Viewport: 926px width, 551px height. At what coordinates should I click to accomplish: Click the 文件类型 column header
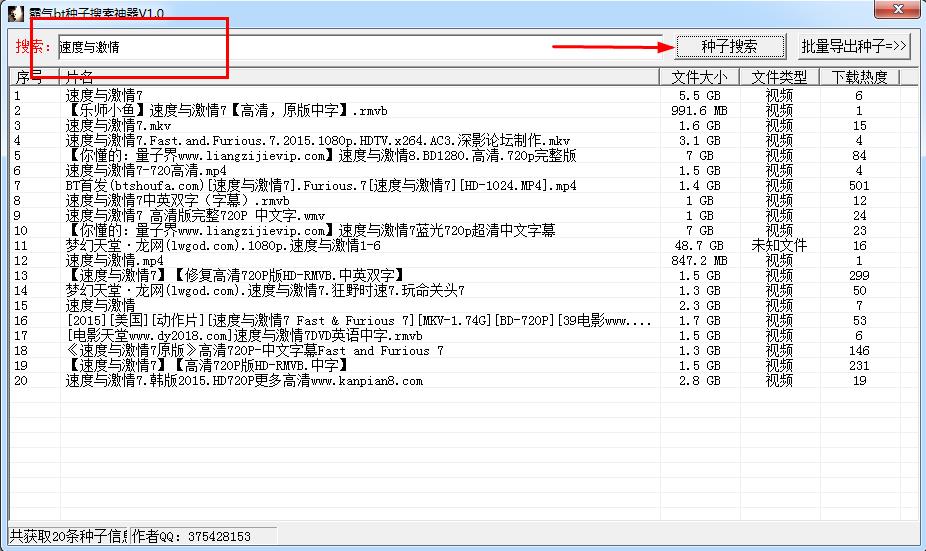779,77
